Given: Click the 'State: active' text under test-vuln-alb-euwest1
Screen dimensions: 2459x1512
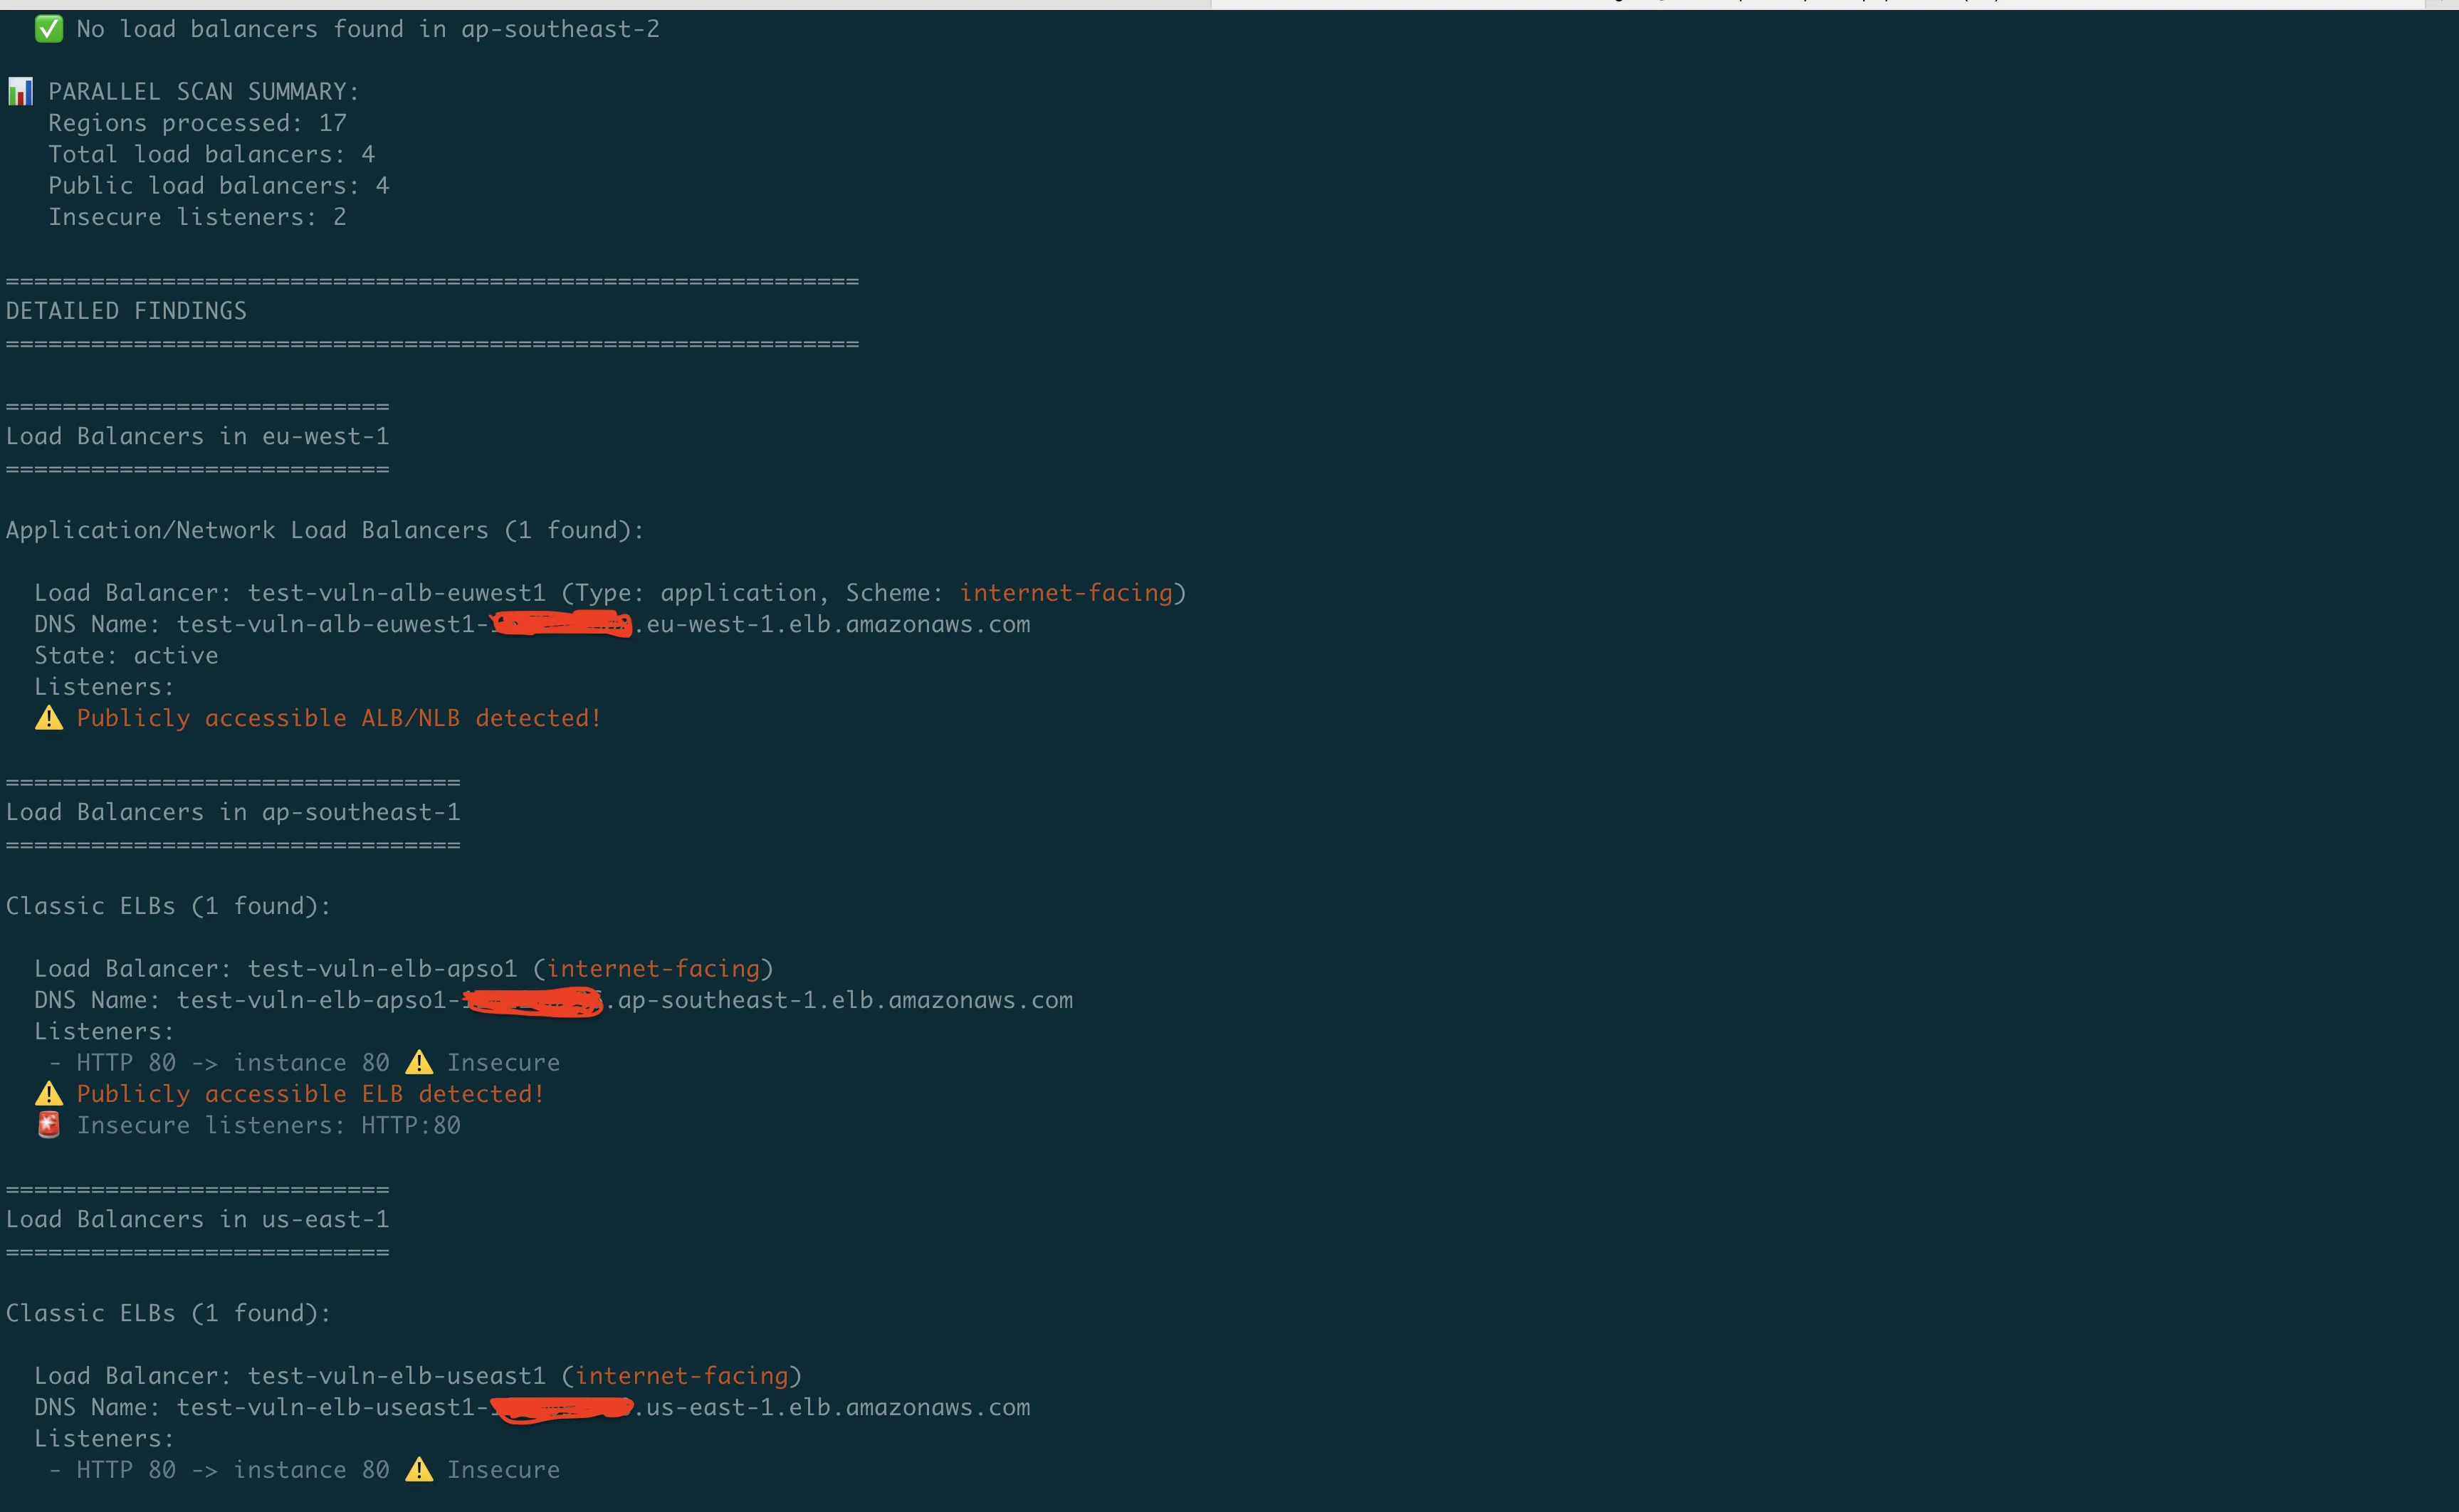Looking at the screenshot, I should [126, 655].
